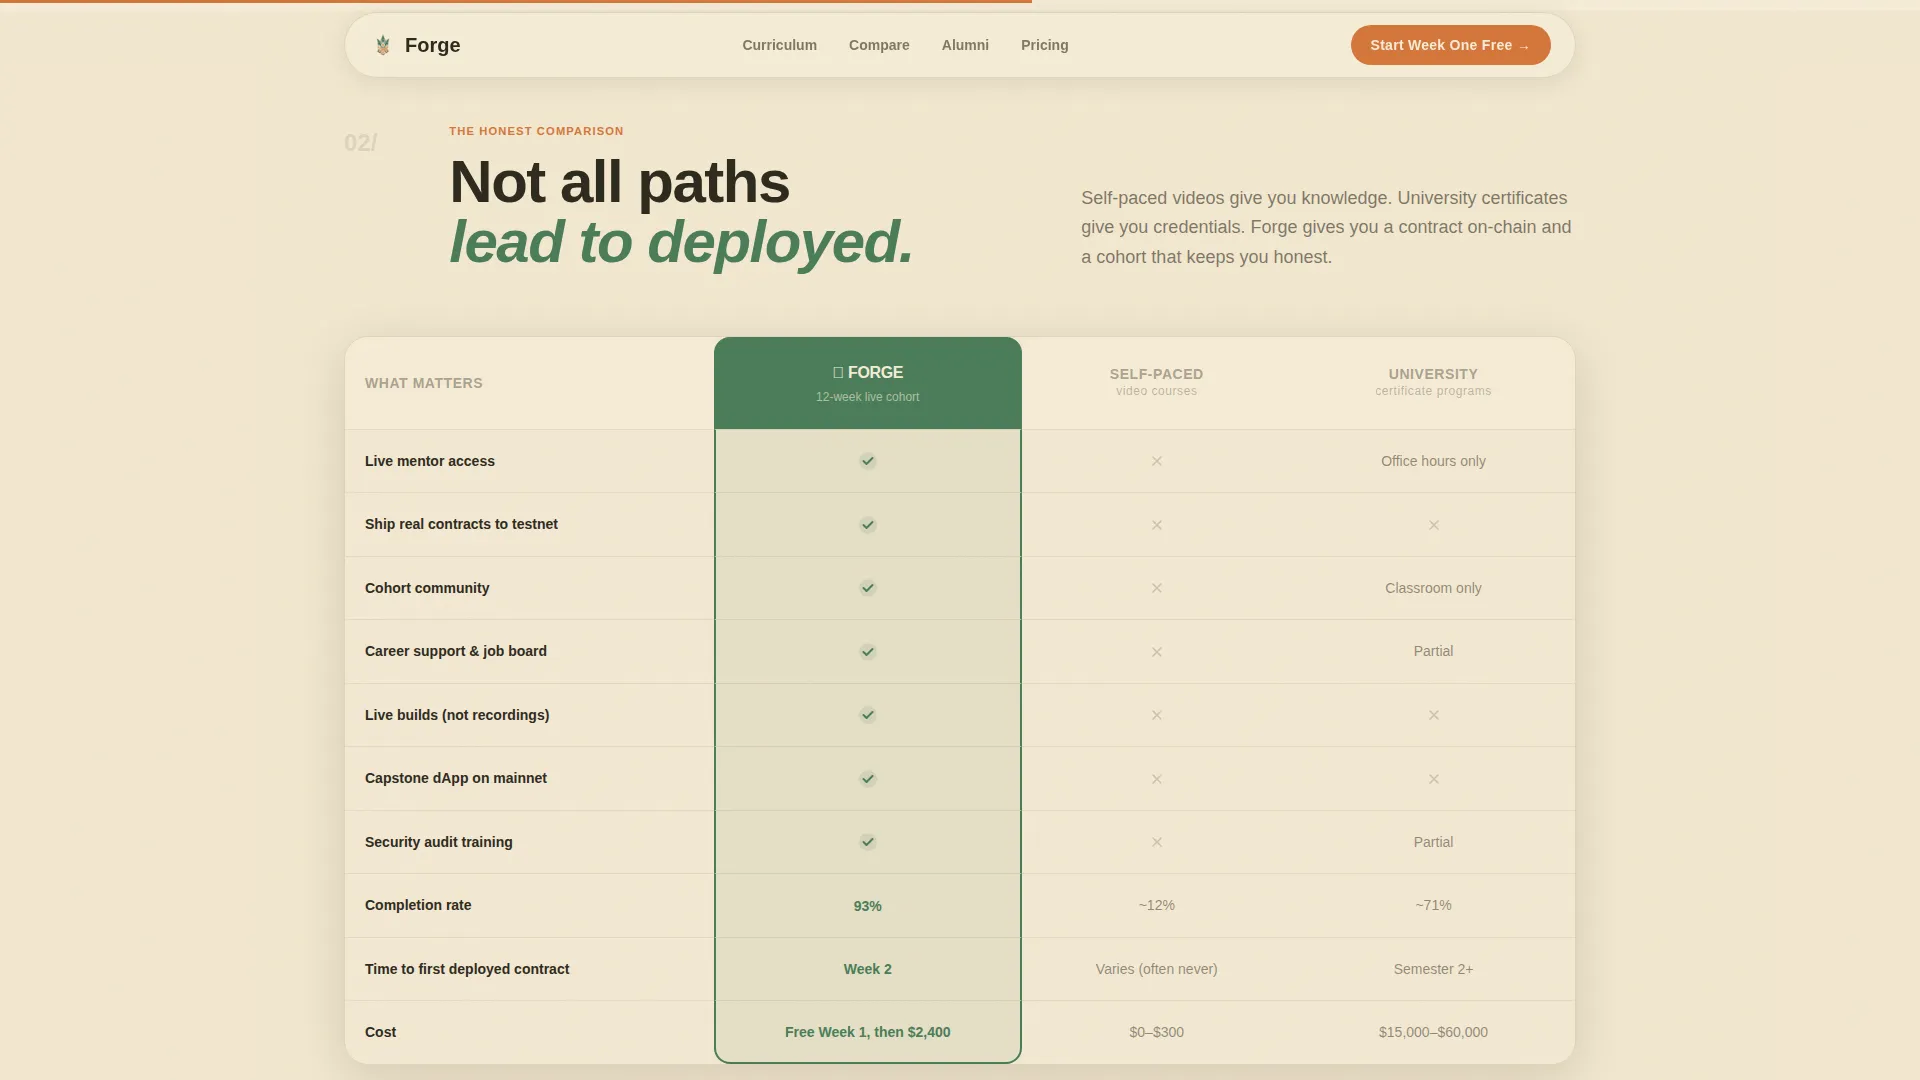The width and height of the screenshot is (1920, 1080).
Task: Click Self-paced X icon for Cohort community
Action: 1157,588
